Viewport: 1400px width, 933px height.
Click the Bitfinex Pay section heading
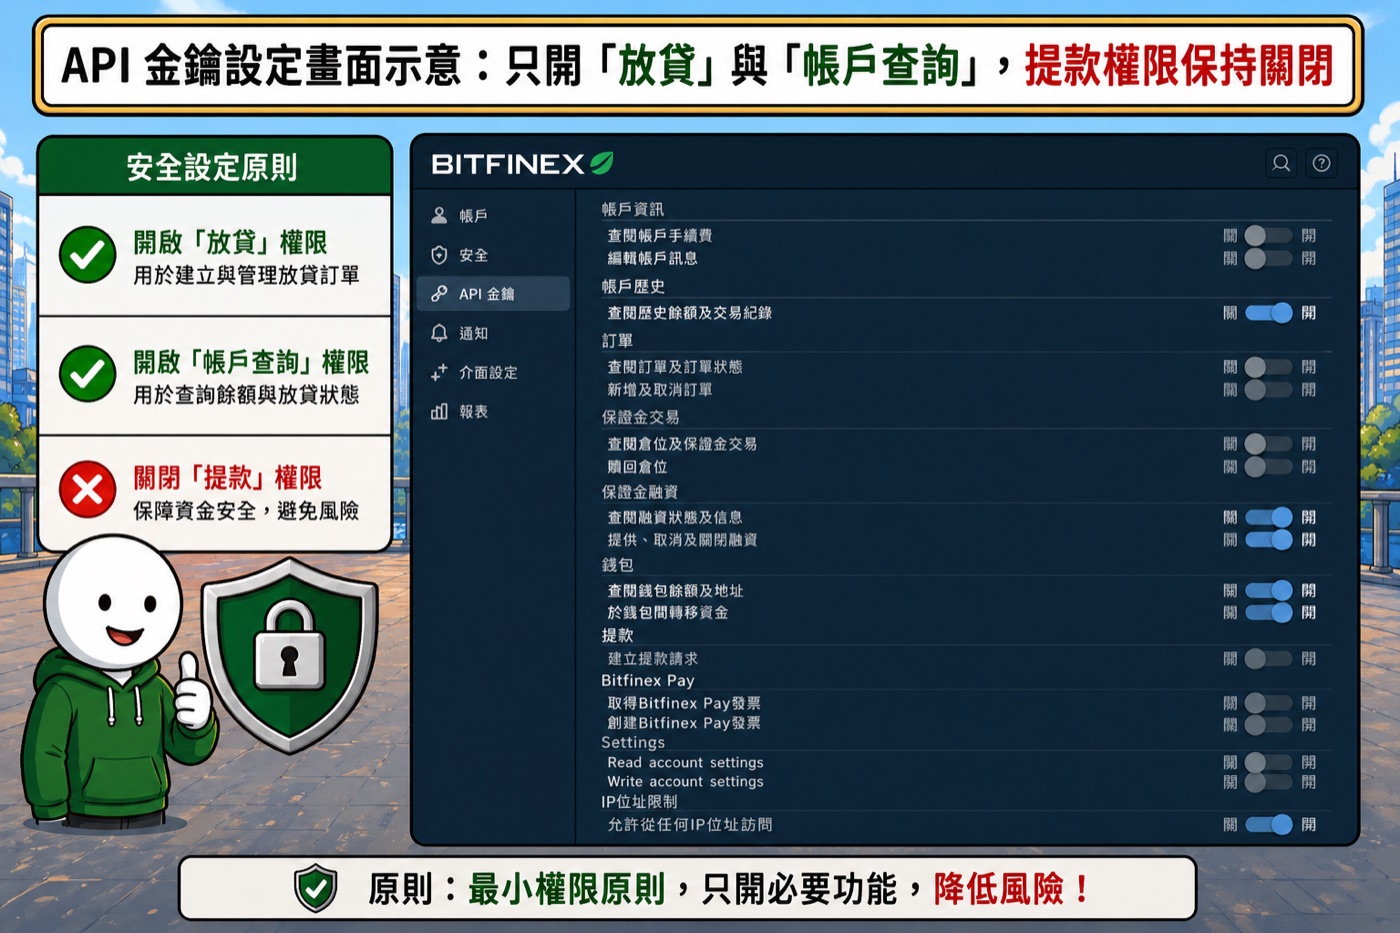click(x=648, y=680)
